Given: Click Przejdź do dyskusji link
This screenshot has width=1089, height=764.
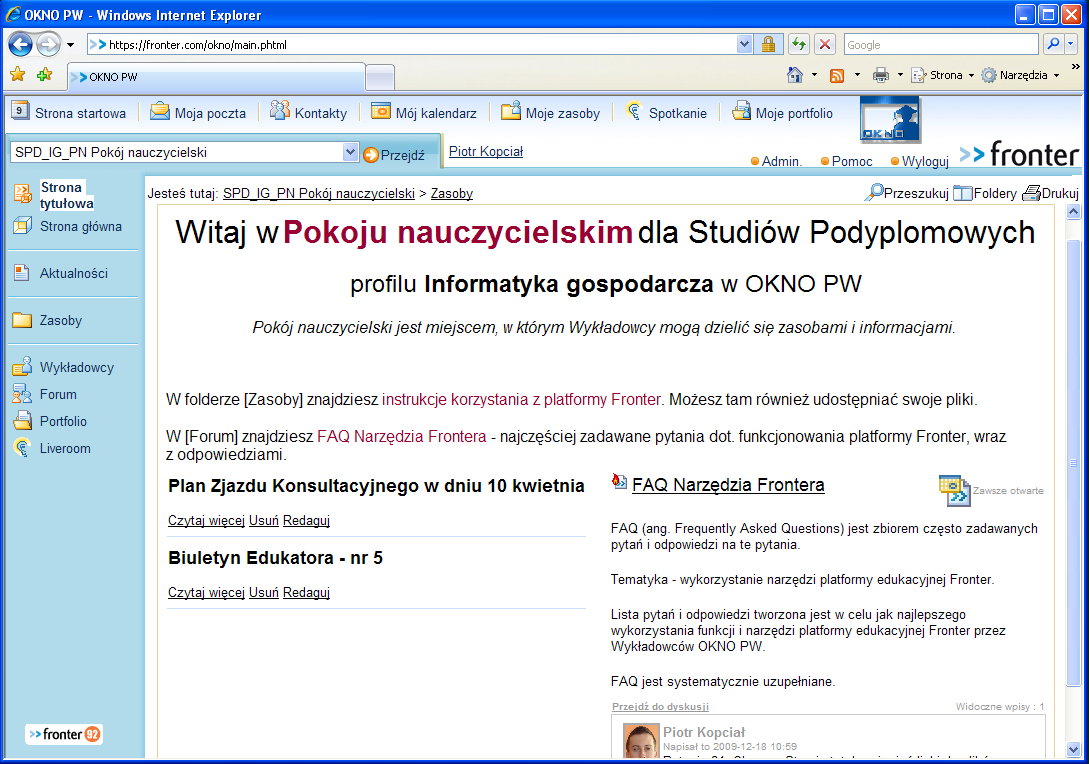Looking at the screenshot, I should (660, 706).
